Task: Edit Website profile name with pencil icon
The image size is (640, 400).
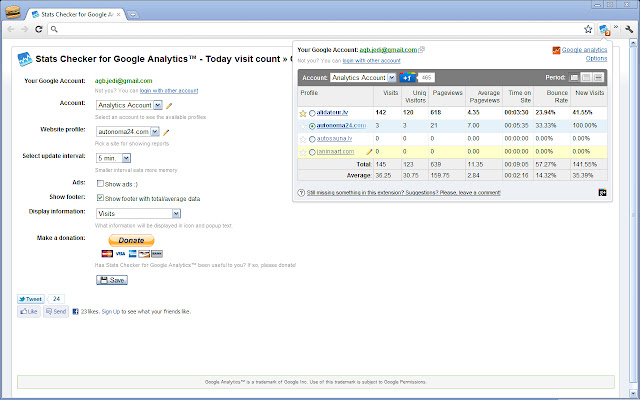Action: [x=166, y=132]
